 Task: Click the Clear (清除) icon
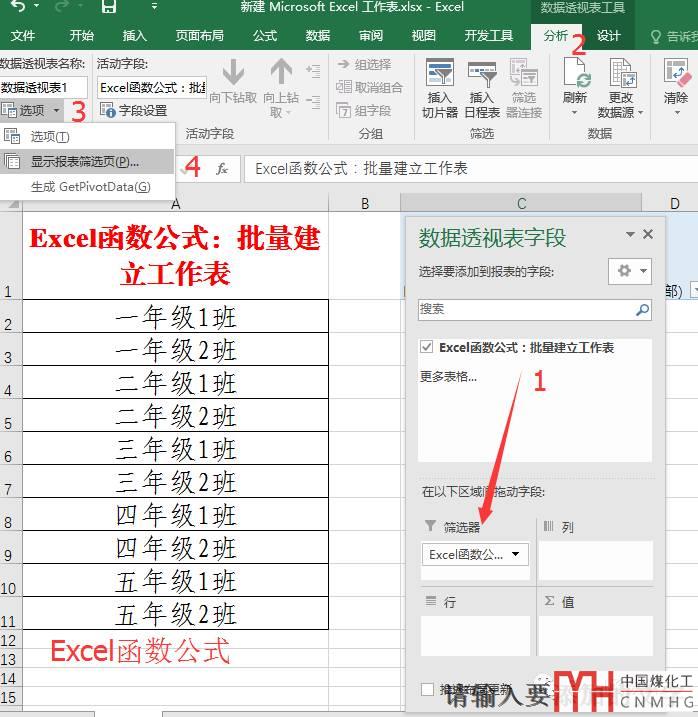click(x=676, y=77)
